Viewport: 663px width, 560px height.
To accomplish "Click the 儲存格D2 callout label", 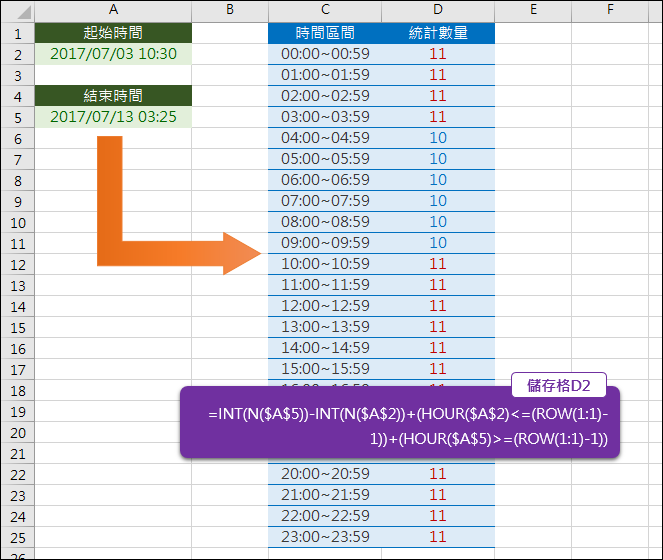I will click(x=559, y=385).
